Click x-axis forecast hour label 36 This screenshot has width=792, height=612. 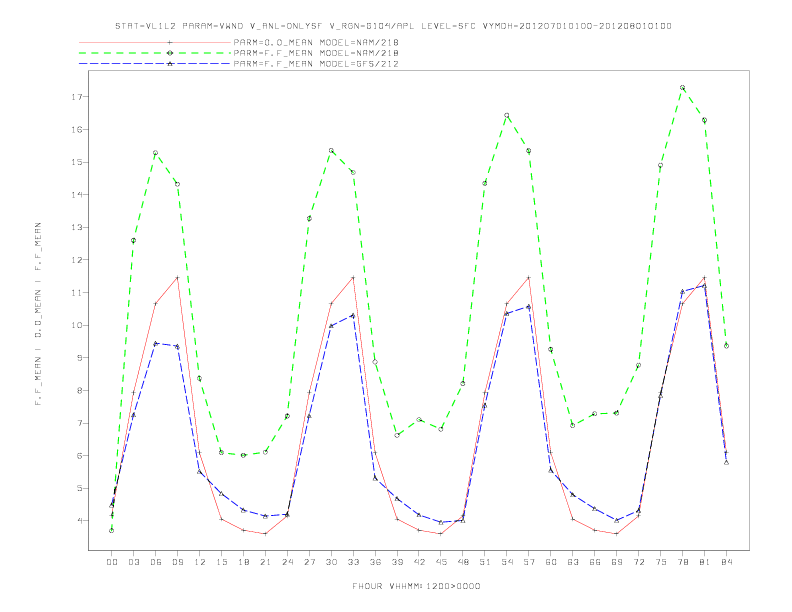(x=375, y=562)
